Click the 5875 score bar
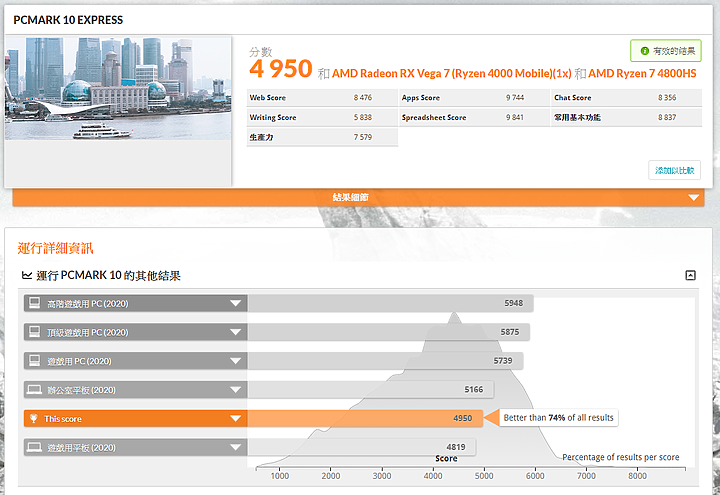Screen dimensions: 720x495 [x=388, y=332]
